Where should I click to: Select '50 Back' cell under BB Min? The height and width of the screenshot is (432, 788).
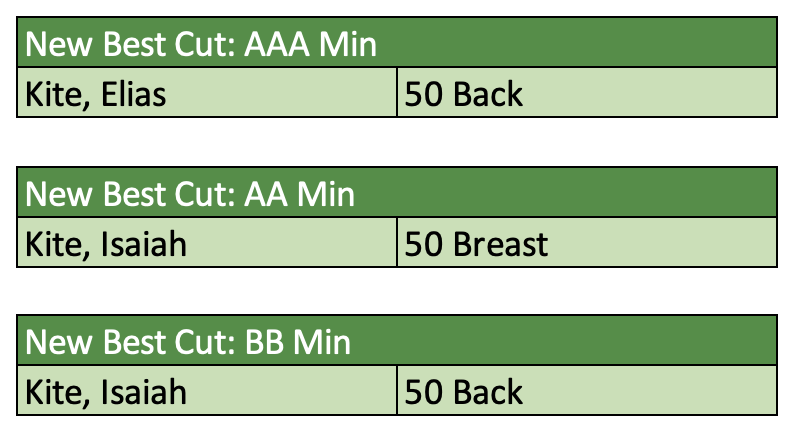[x=587, y=391]
